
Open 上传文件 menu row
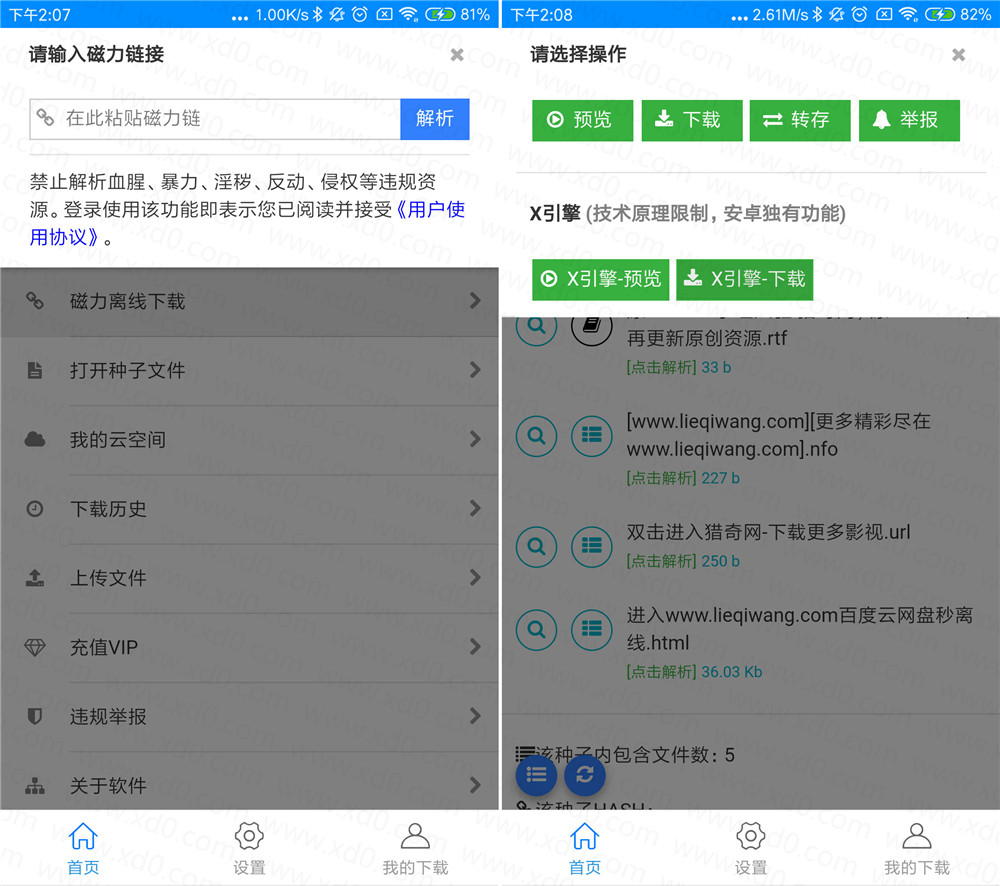249,578
